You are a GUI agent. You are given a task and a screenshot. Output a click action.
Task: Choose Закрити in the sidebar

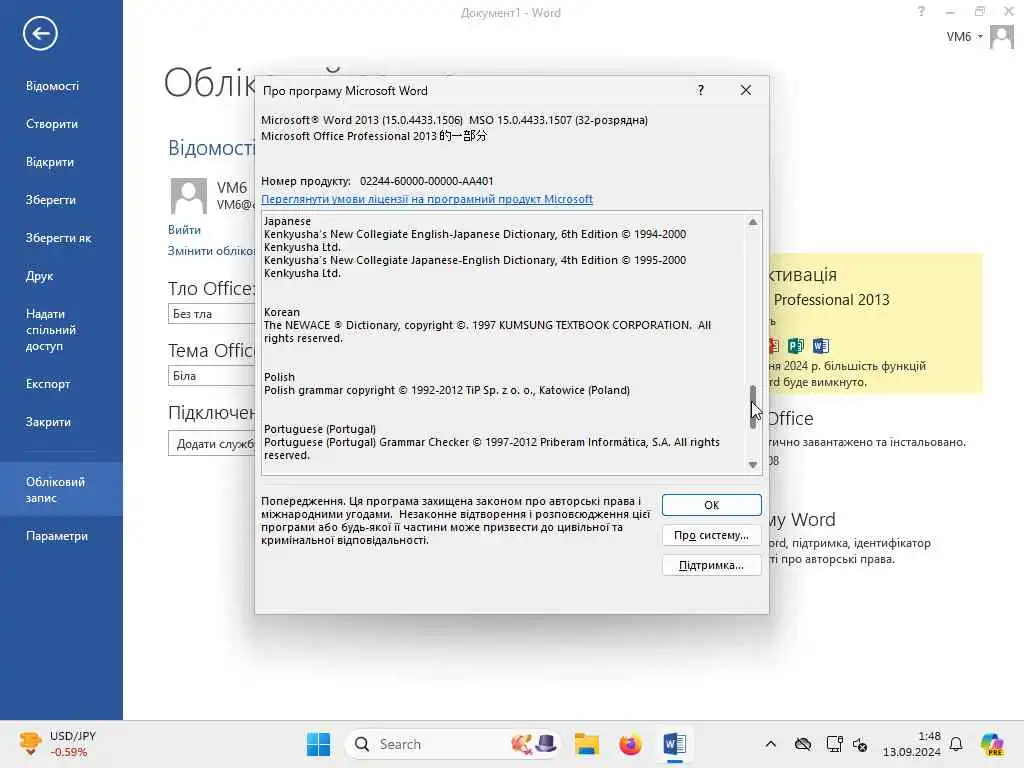(48, 422)
